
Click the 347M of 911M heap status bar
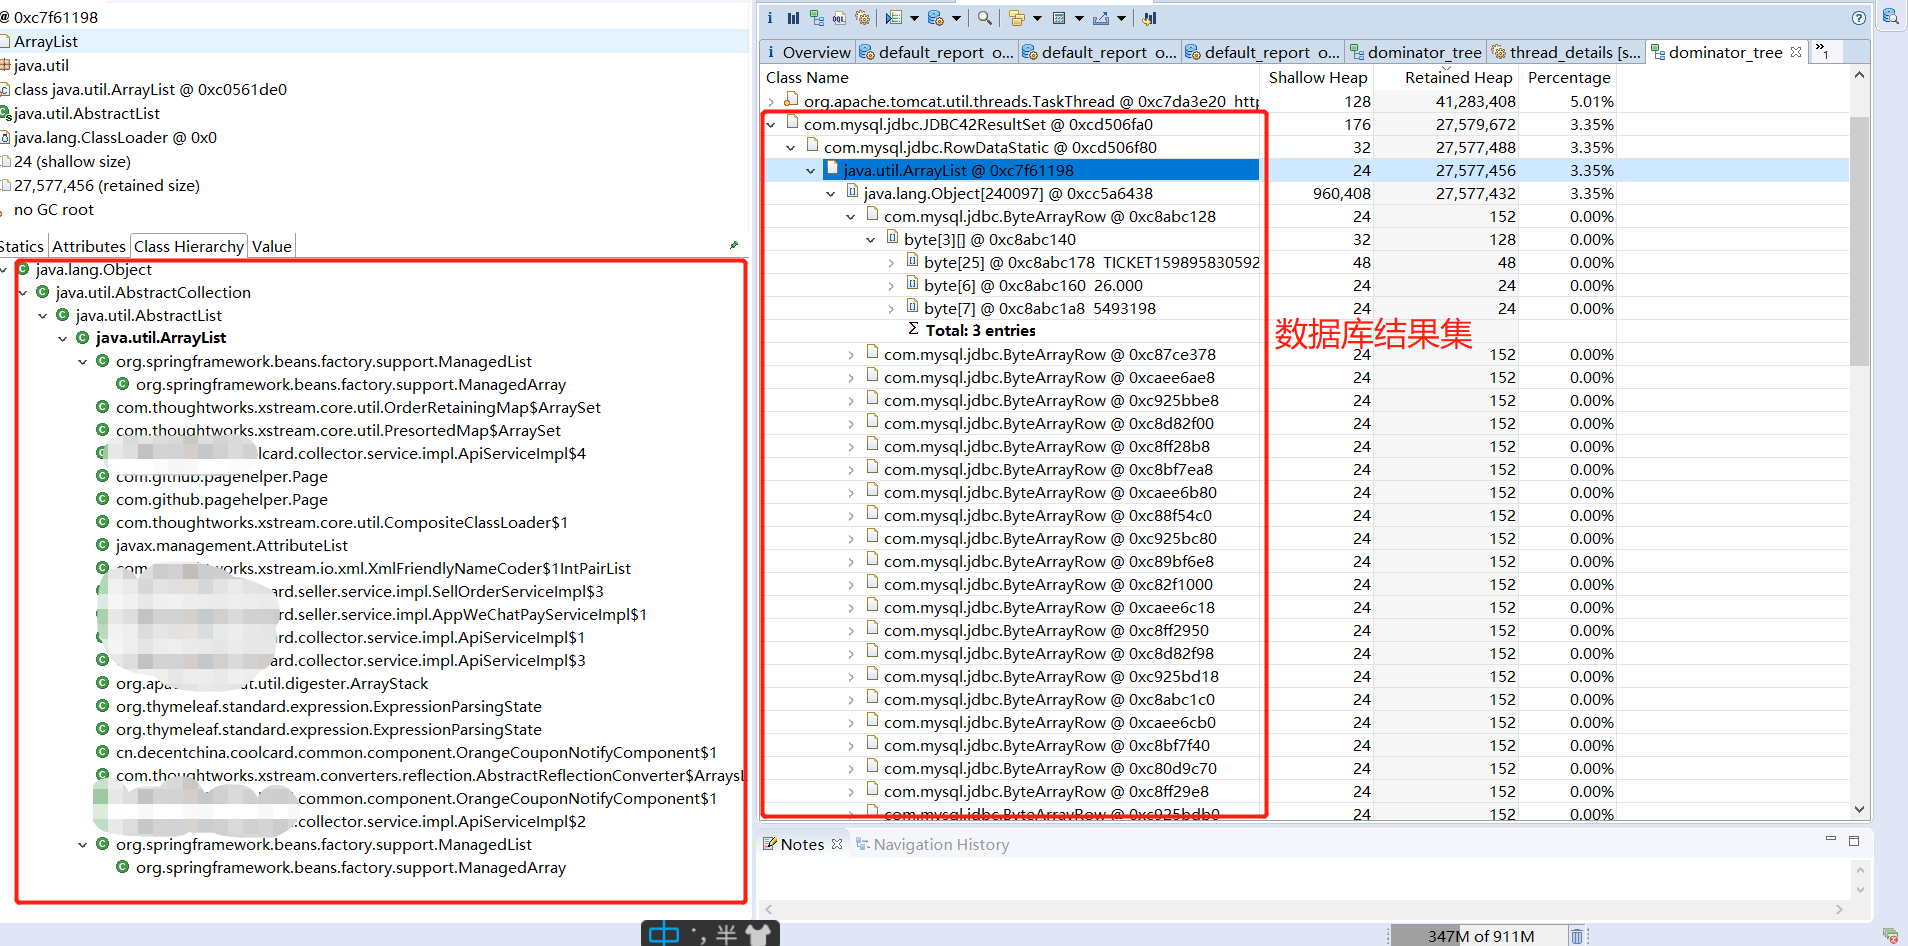pyautogui.click(x=1480, y=936)
